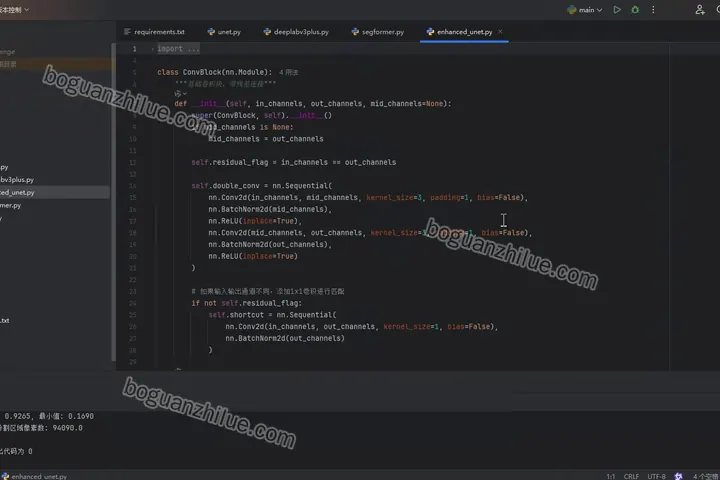Close the enhanced_unet.py tab
Screen dimensions: 720x480
coord(500,32)
